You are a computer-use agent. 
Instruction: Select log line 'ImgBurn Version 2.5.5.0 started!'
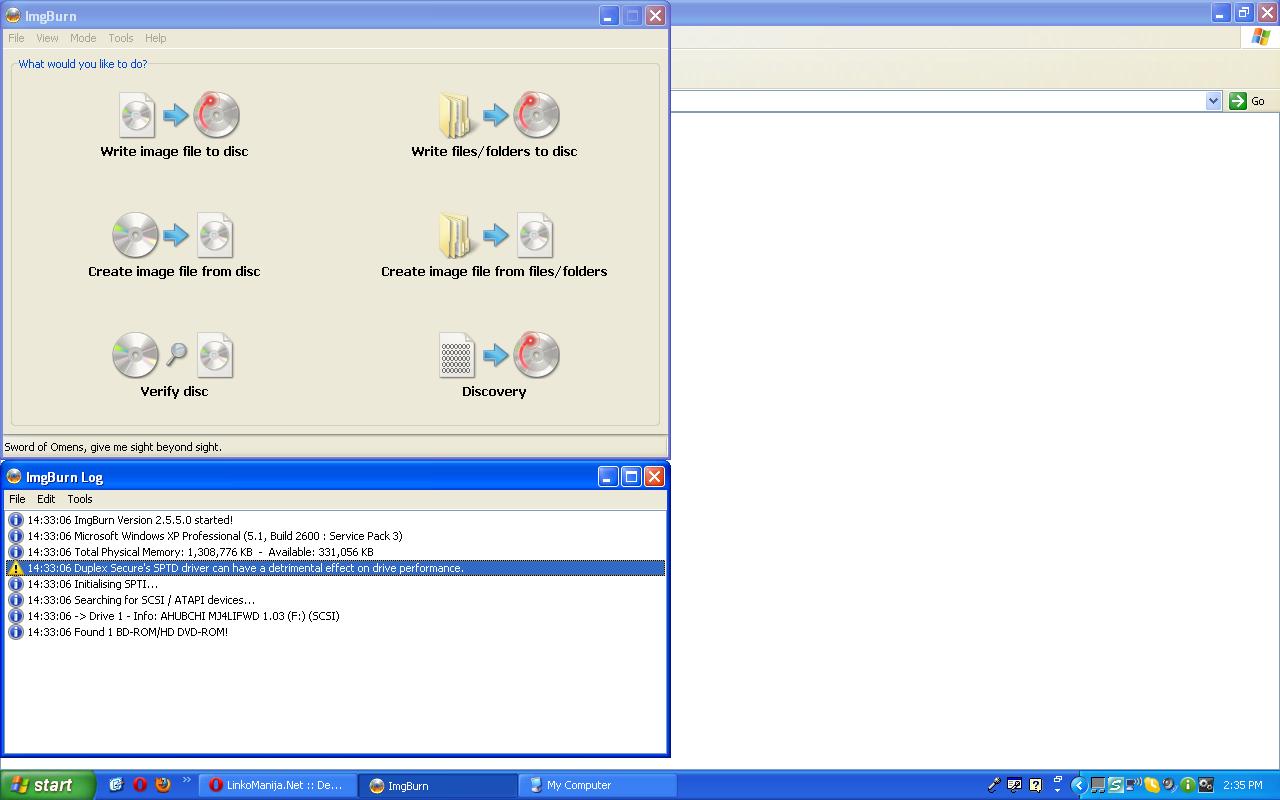335,520
